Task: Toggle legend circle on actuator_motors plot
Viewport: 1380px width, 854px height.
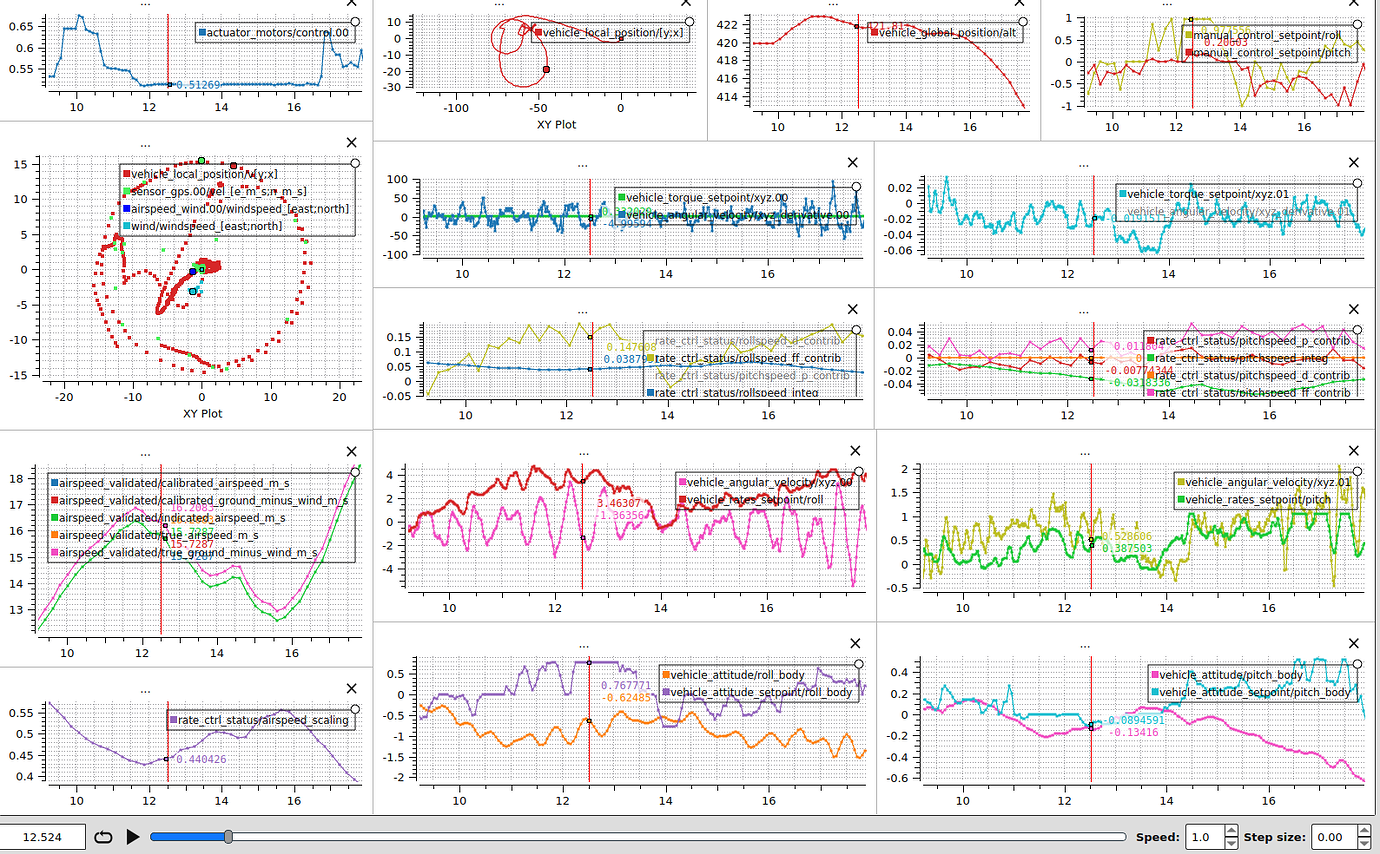Action: click(x=355, y=22)
